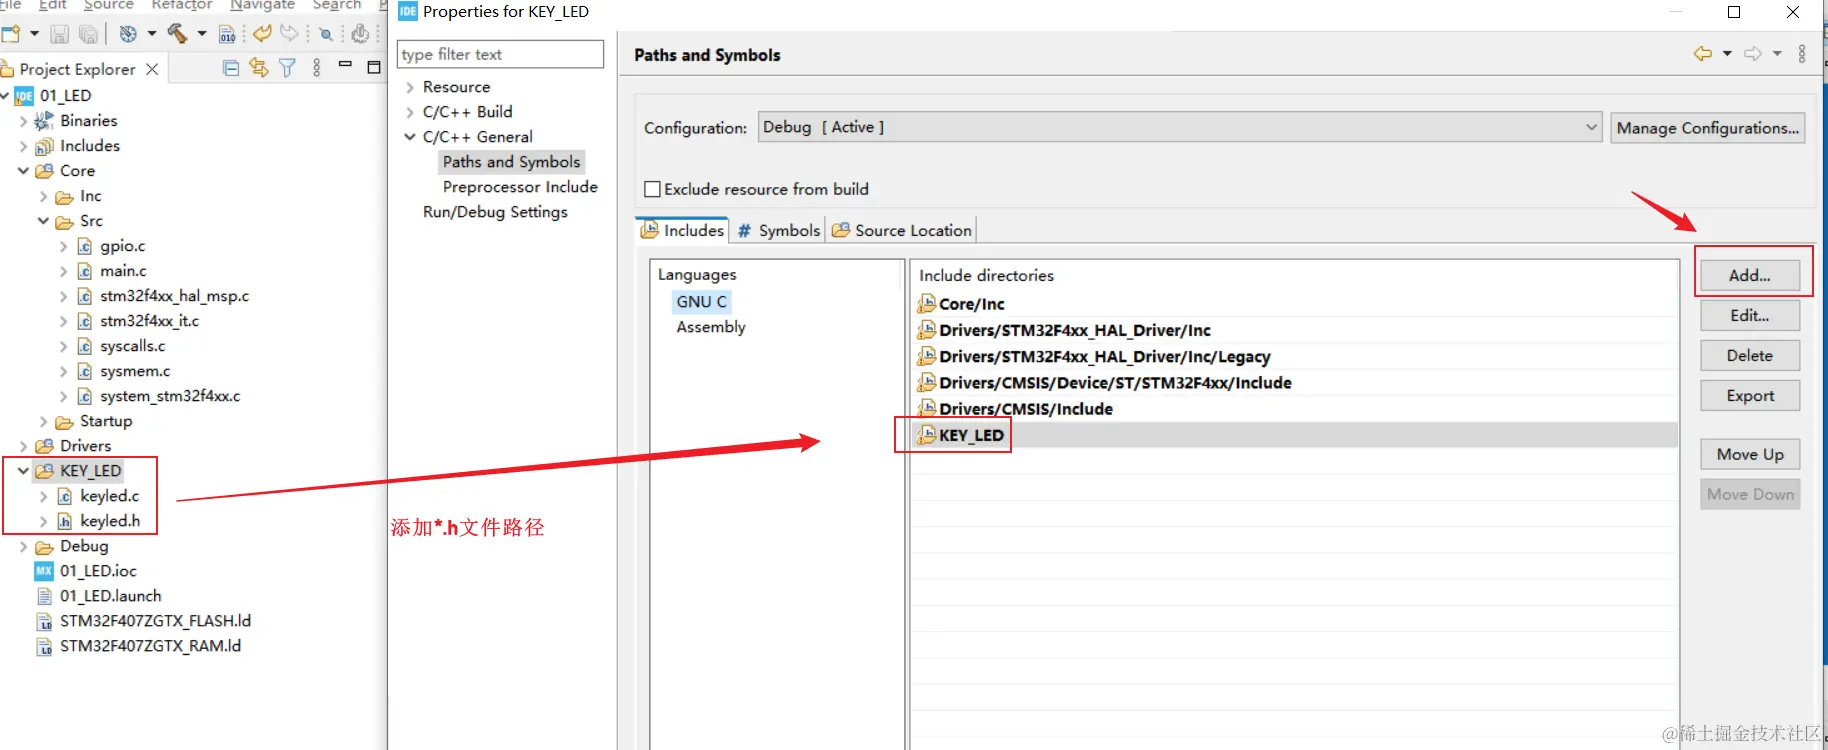Open the dropdown next to New icon
This screenshot has width=1828, height=750.
(34, 34)
